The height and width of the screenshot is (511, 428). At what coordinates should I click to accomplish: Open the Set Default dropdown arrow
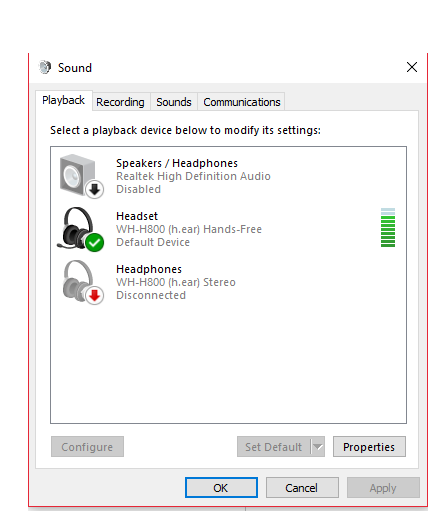(x=318, y=447)
